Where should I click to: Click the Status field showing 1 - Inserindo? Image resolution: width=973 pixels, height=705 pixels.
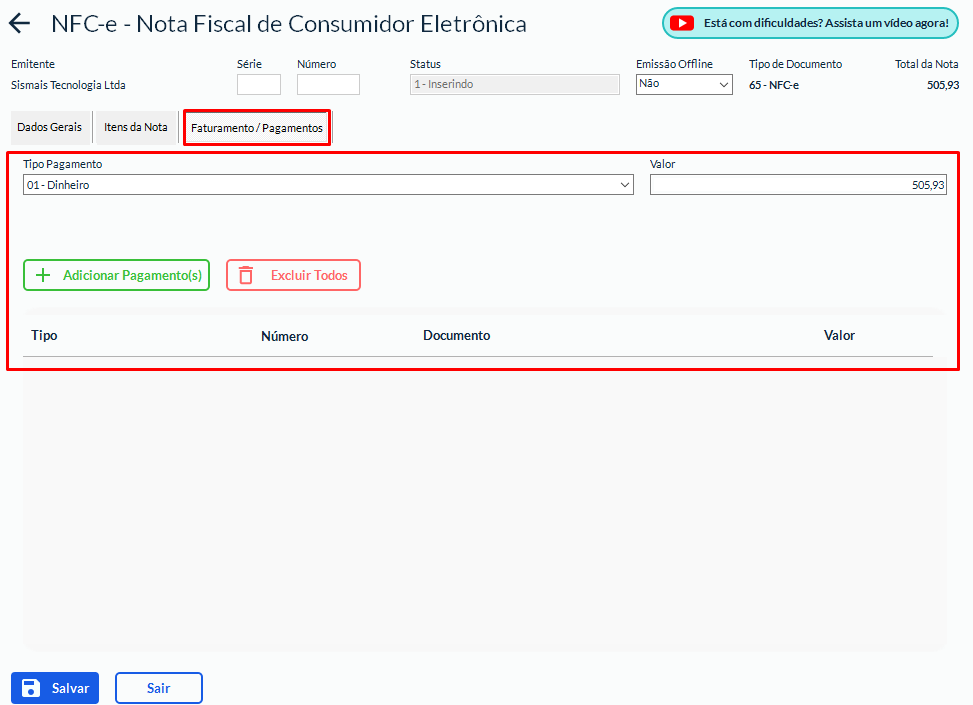(x=515, y=85)
